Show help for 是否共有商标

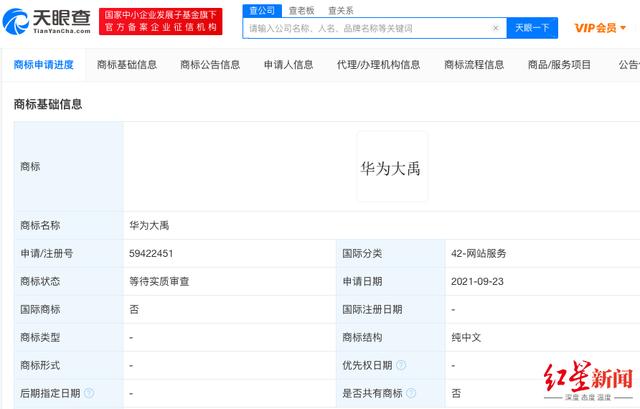pos(411,393)
